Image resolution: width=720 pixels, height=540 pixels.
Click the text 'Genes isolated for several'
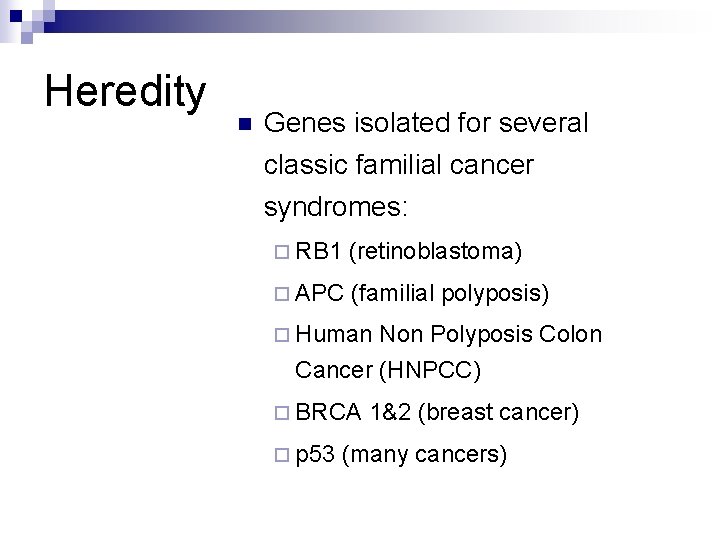(x=426, y=124)
